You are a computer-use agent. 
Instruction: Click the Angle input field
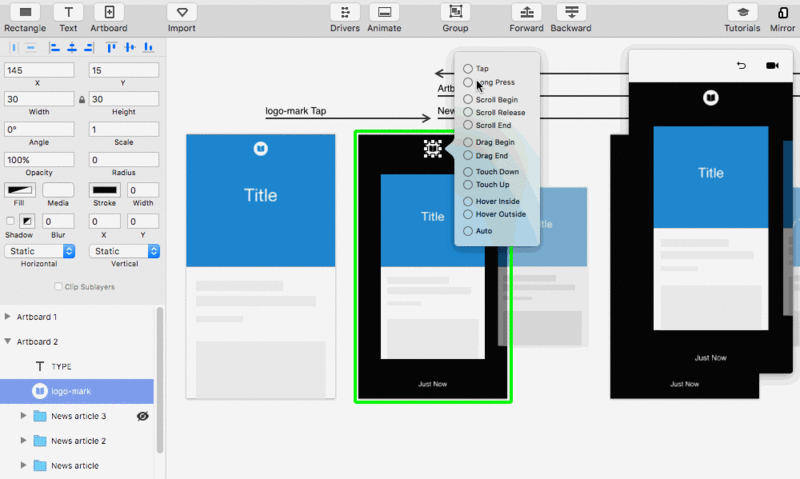39,130
